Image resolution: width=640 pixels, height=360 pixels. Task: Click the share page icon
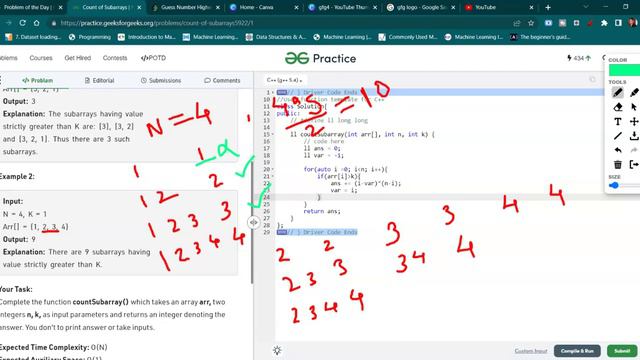point(517,23)
